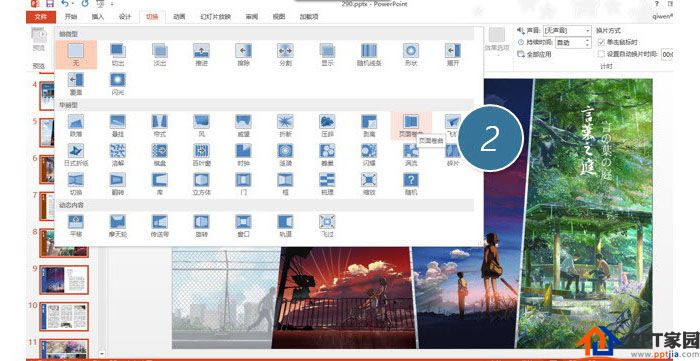700x361 pixels.
Task: Choose the 立方体 cube transition
Action: tap(201, 184)
